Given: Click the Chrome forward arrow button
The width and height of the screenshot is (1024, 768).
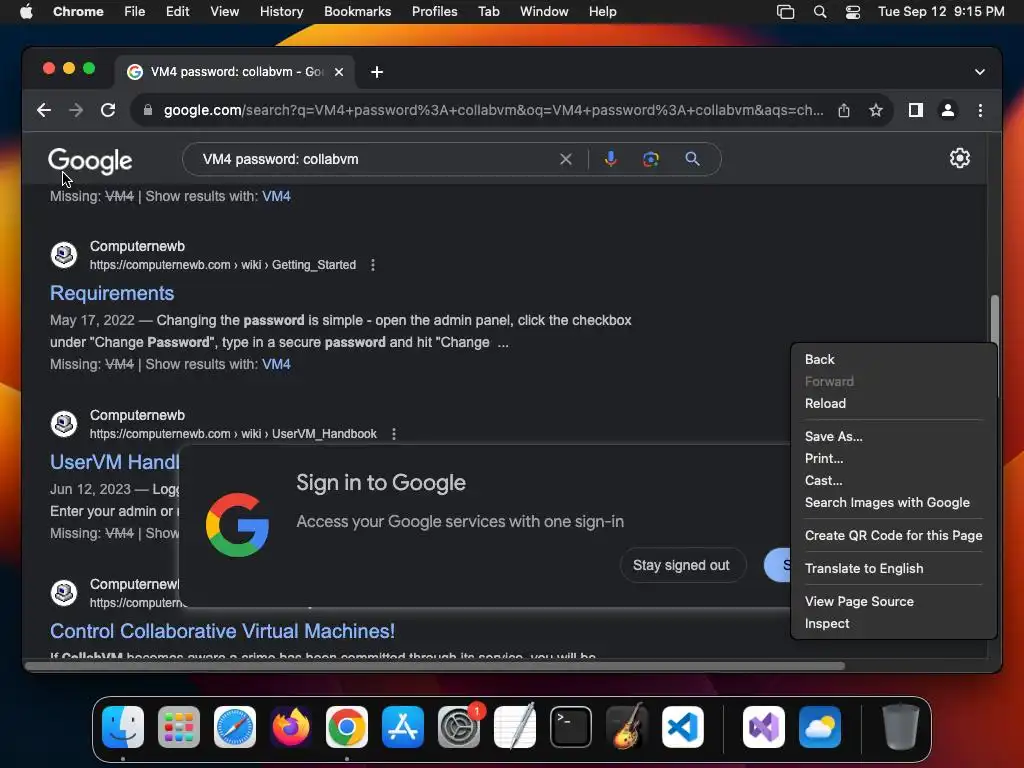Looking at the screenshot, I should (x=76, y=110).
